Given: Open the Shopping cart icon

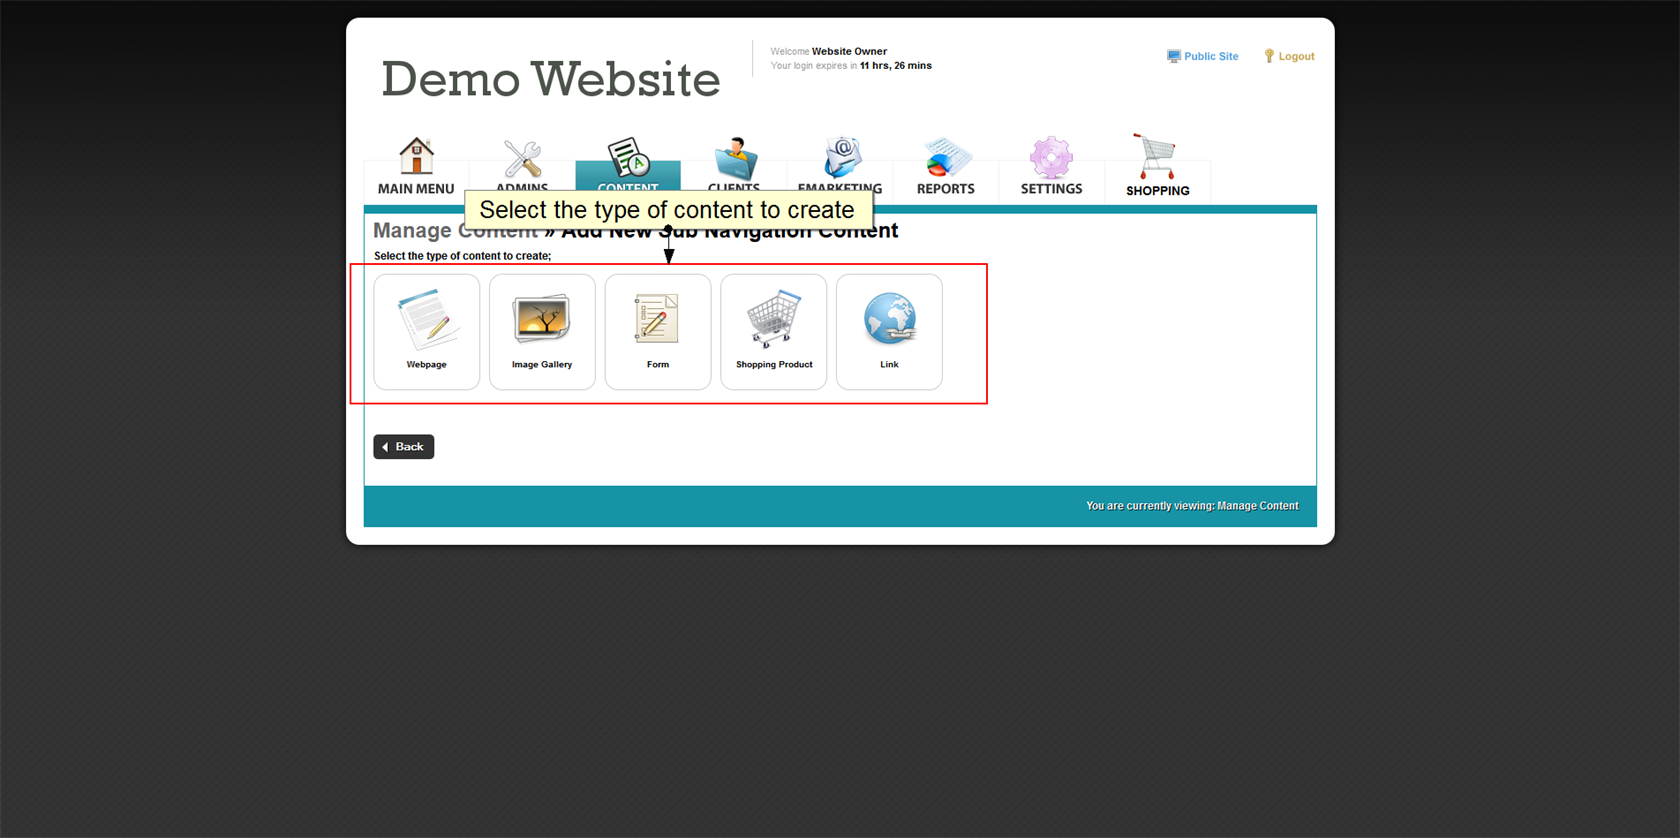Looking at the screenshot, I should [x=1156, y=157].
